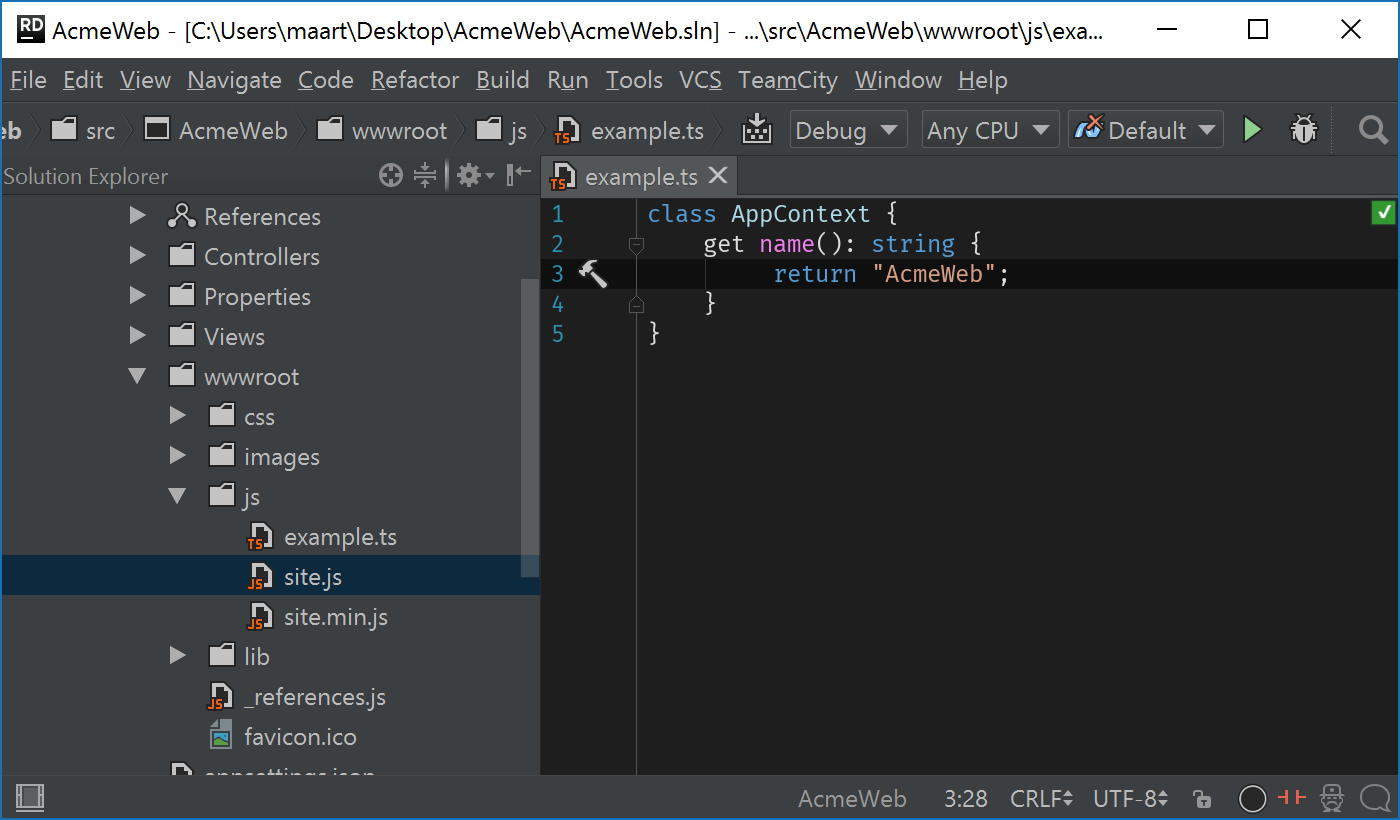This screenshot has height=820, width=1400.
Task: Toggle tool window buttons icon at bottom left
Action: (x=30, y=797)
